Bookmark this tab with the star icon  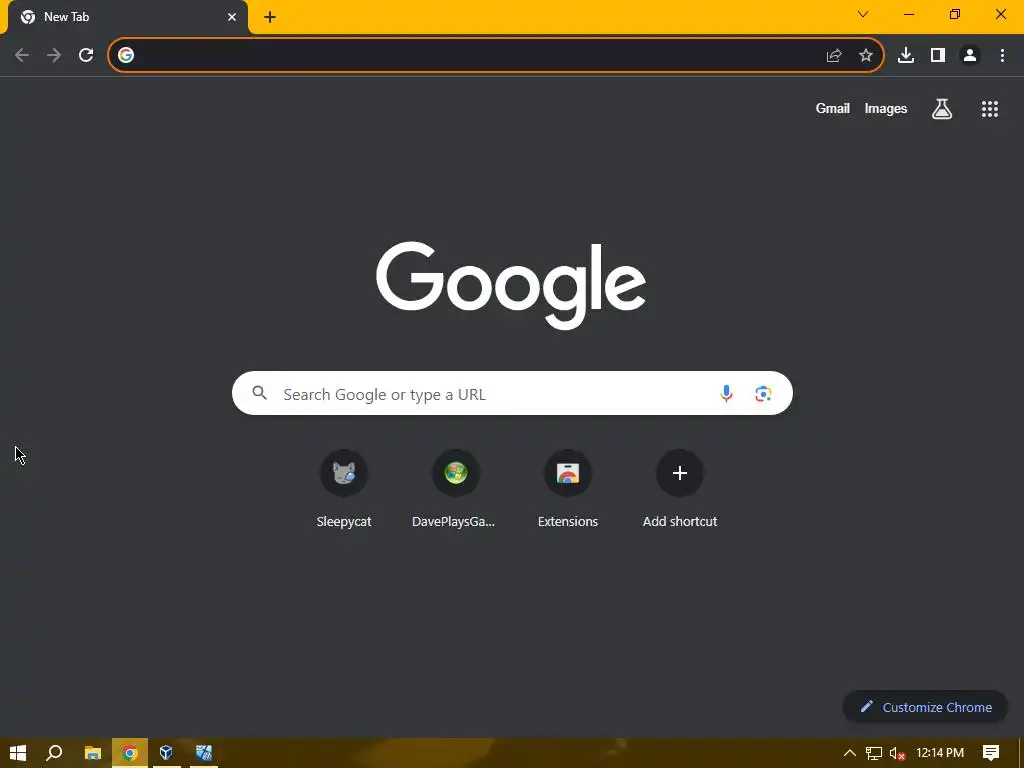pyautogui.click(x=866, y=56)
